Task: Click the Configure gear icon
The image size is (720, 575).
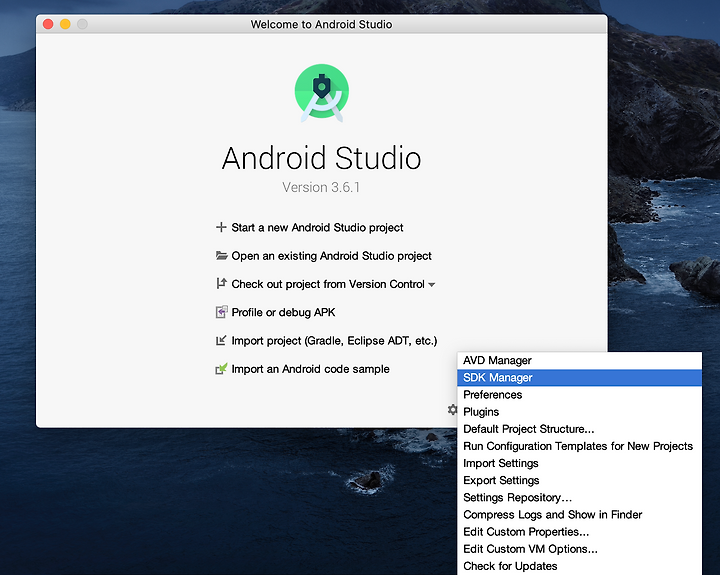Action: pos(452,409)
